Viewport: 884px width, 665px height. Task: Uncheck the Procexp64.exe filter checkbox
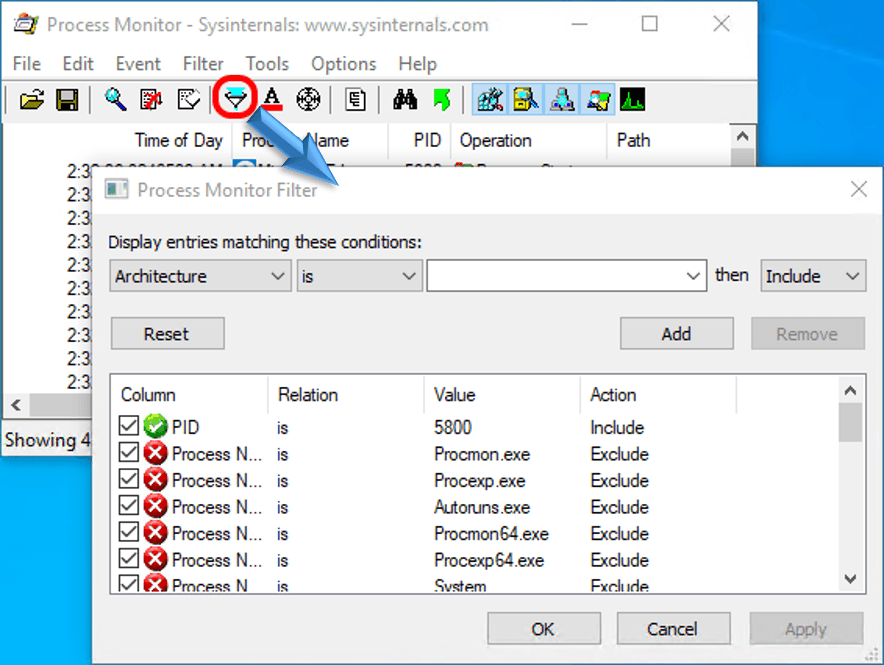129,558
